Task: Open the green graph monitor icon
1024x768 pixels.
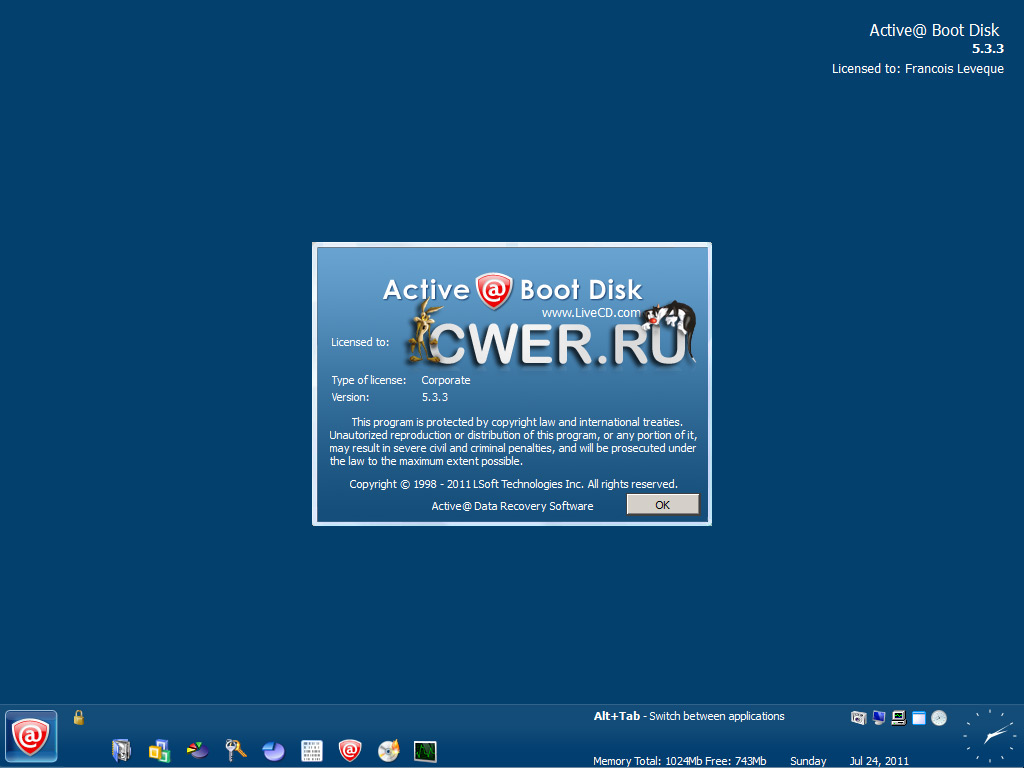Action: point(425,750)
